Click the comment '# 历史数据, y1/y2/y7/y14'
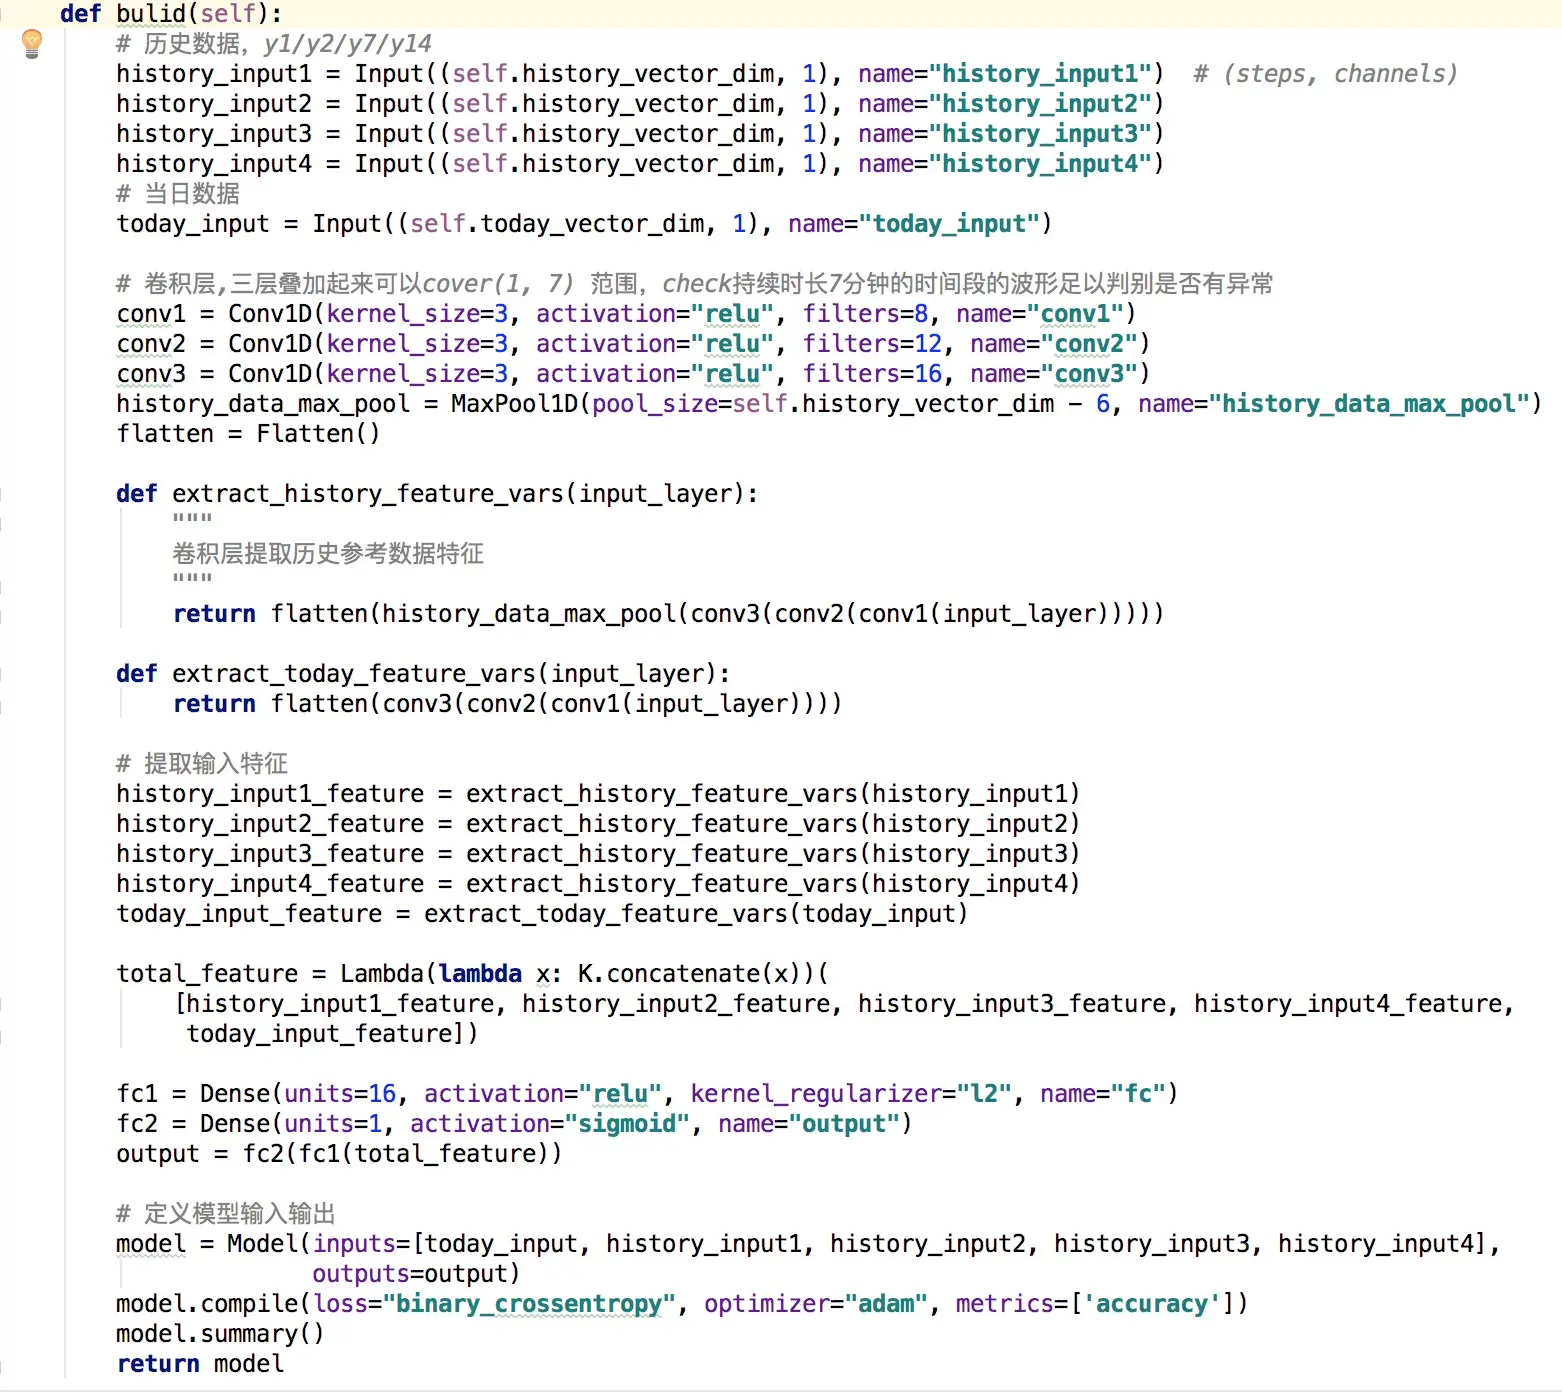Screen dimensions: 1562x1392 point(274,44)
